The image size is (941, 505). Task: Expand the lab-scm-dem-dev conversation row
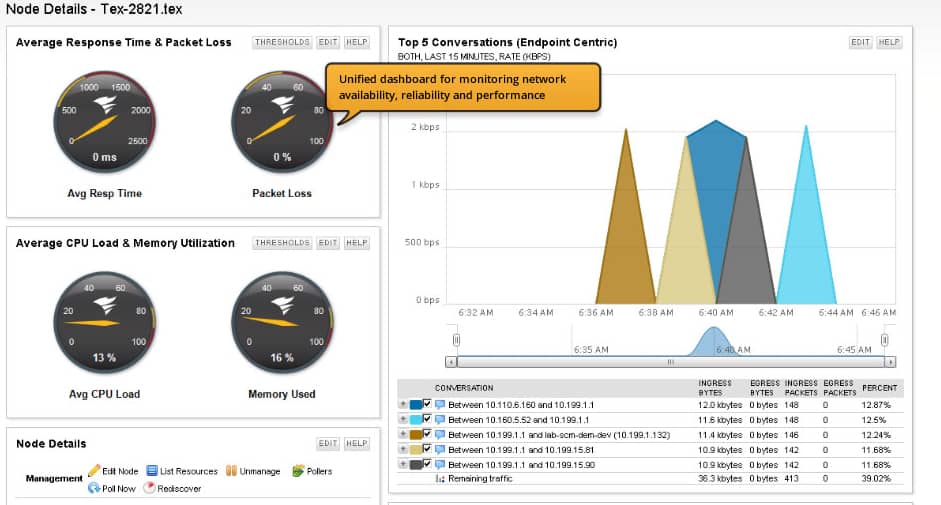tap(403, 435)
